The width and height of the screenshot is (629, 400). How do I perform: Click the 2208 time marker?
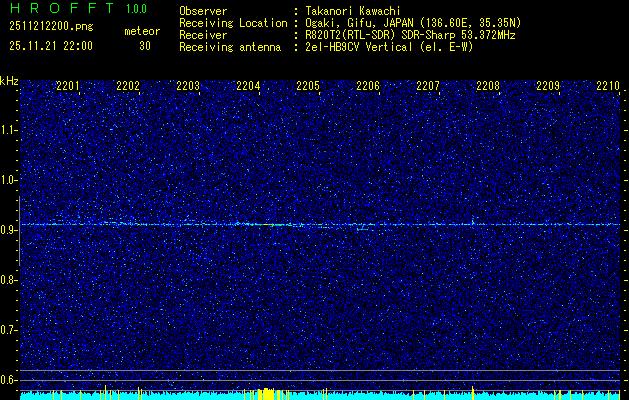(x=488, y=85)
